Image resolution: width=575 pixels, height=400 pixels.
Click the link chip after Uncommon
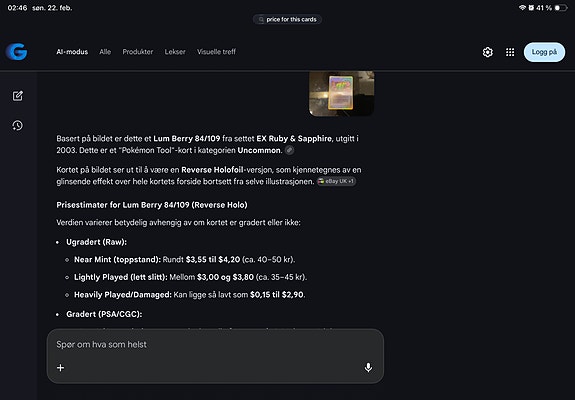click(289, 150)
